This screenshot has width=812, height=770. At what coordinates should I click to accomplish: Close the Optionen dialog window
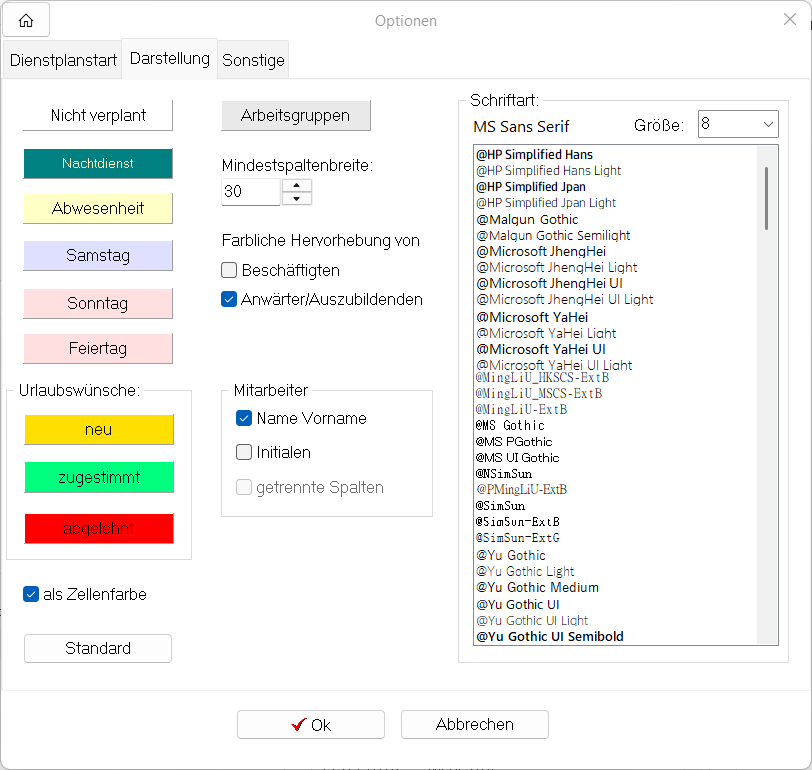[x=789, y=20]
